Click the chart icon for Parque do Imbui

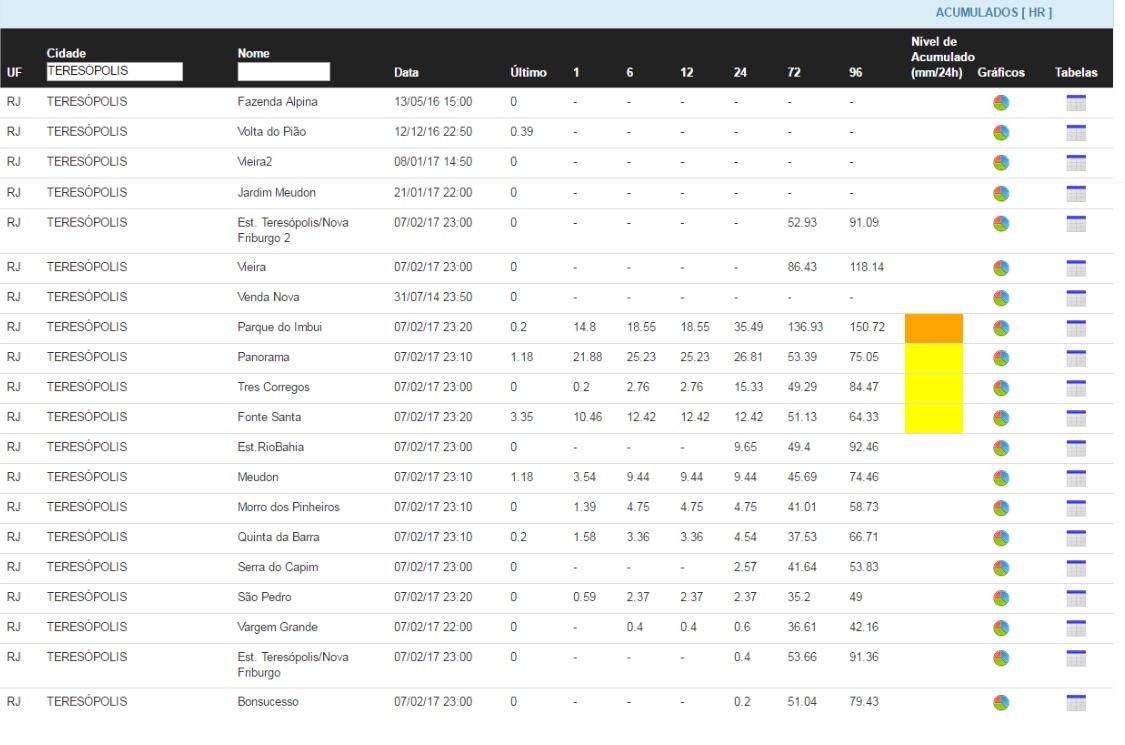tap(1000, 328)
